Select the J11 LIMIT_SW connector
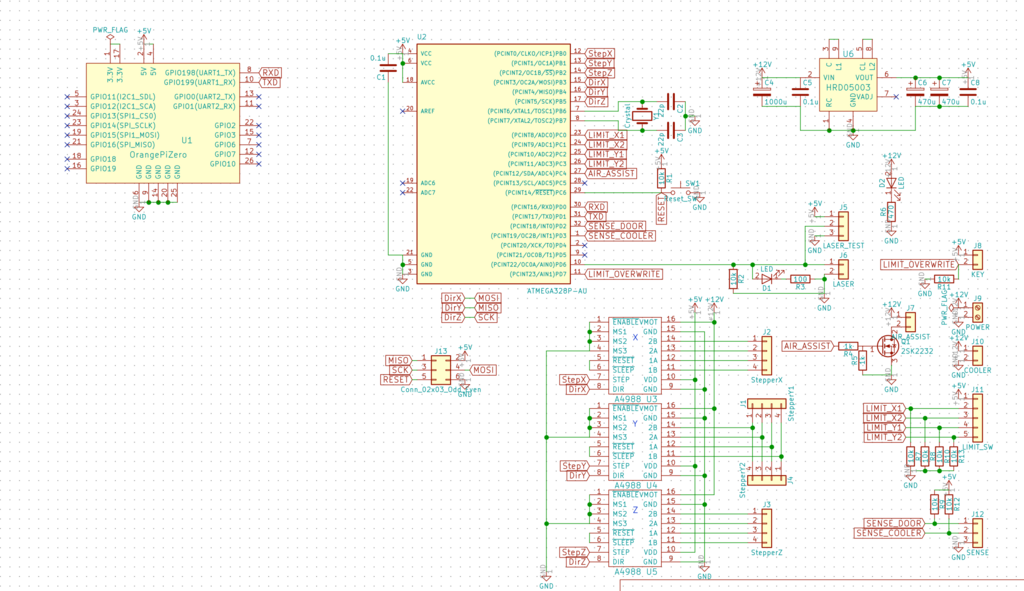1024x591 pixels. click(977, 418)
